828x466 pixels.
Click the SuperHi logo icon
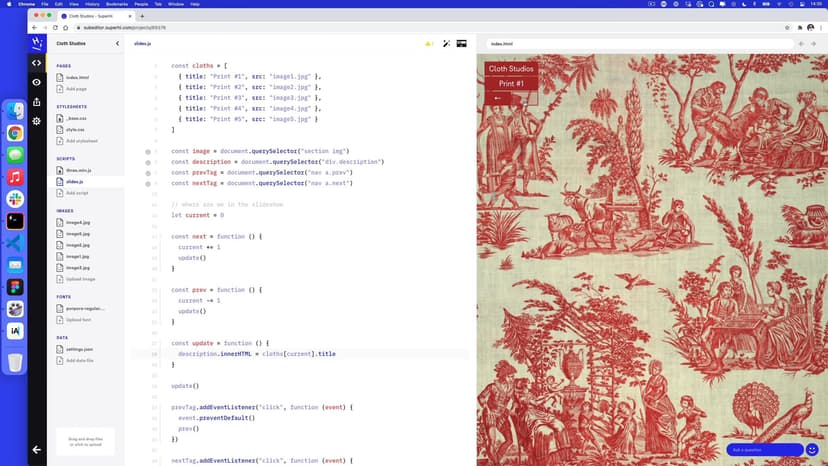coord(37,43)
